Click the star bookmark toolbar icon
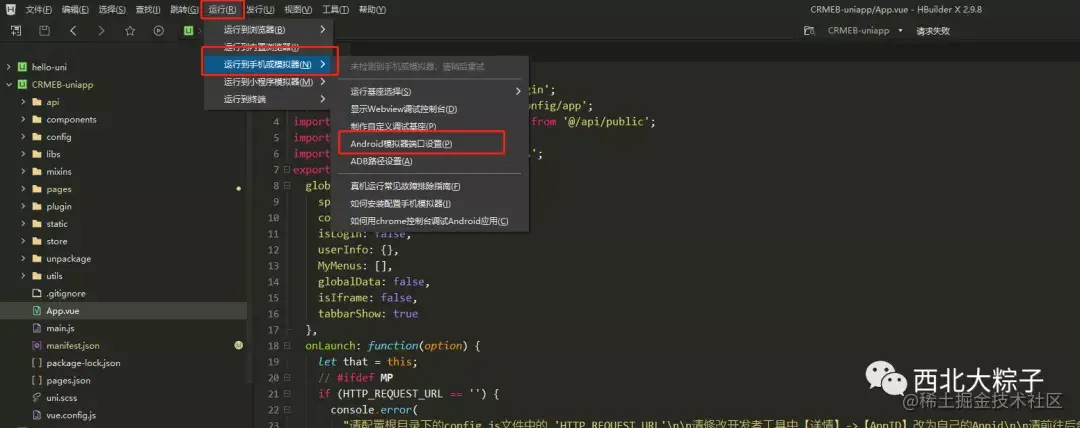Screen dimensions: 1080x428 [x=130, y=31]
